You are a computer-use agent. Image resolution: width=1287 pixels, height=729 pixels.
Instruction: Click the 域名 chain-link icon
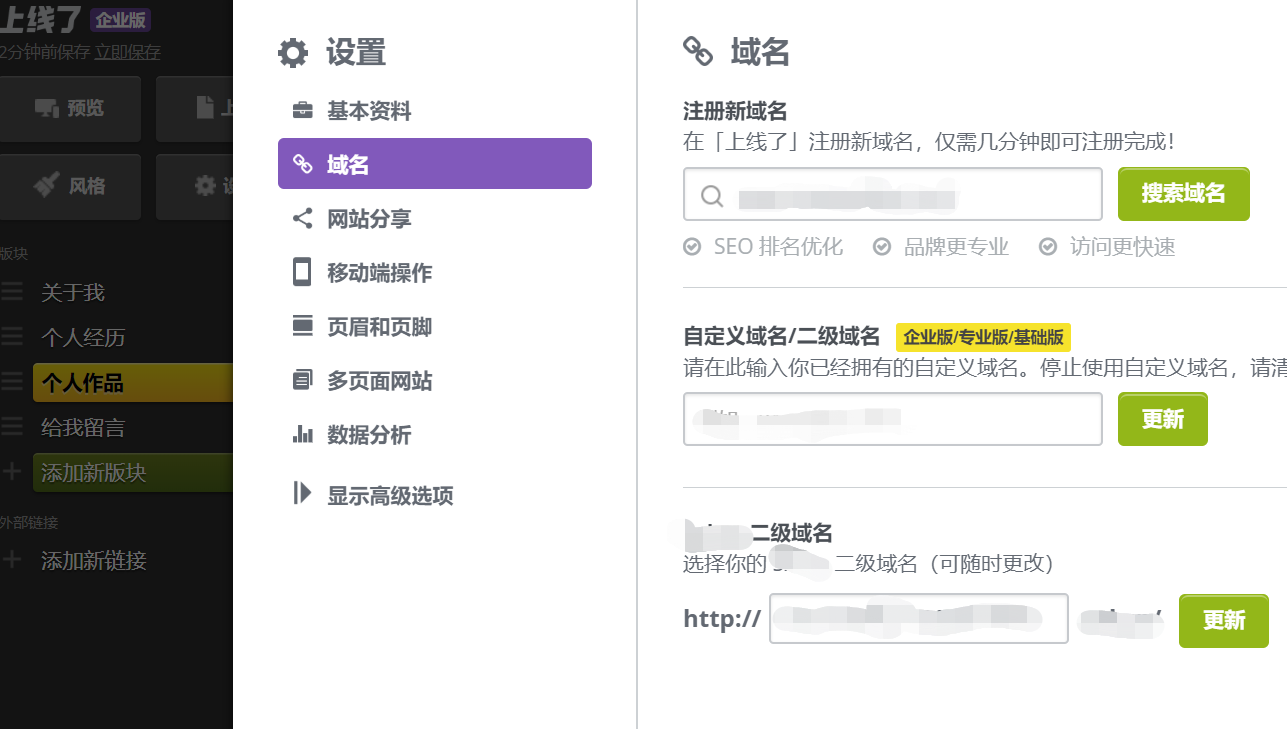tap(302, 163)
